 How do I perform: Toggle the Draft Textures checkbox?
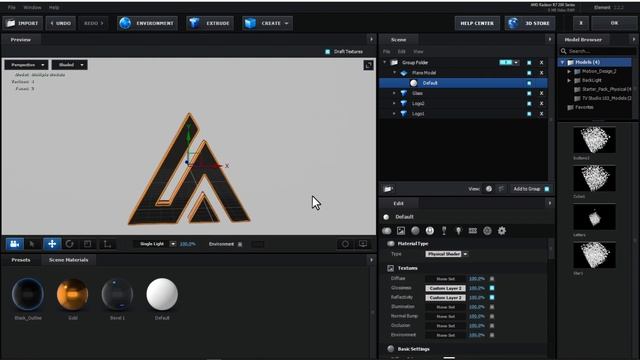[327, 52]
